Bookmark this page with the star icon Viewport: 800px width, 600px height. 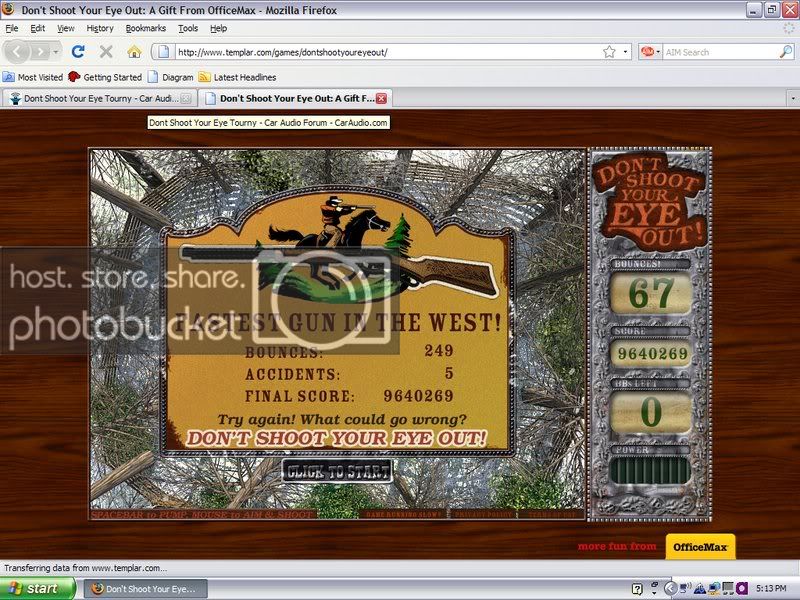tap(609, 52)
